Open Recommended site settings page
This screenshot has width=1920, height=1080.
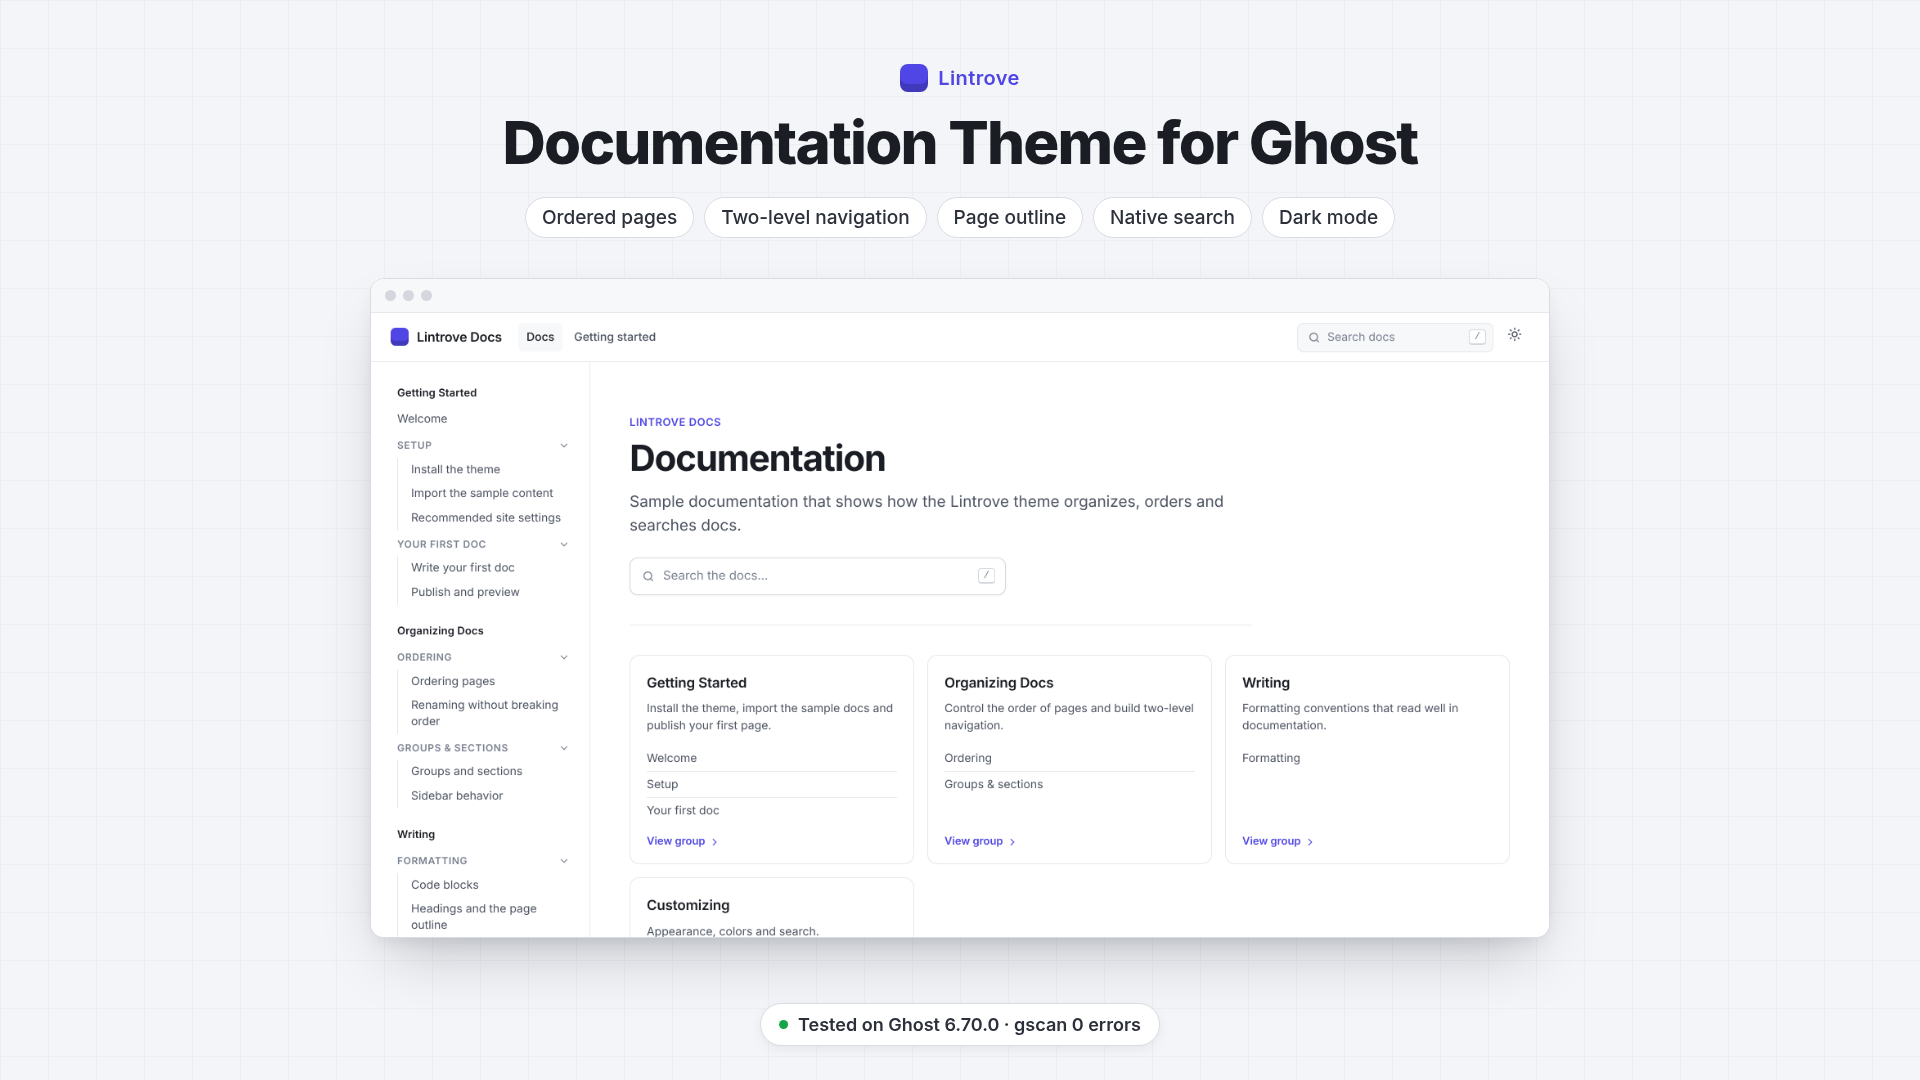click(486, 518)
